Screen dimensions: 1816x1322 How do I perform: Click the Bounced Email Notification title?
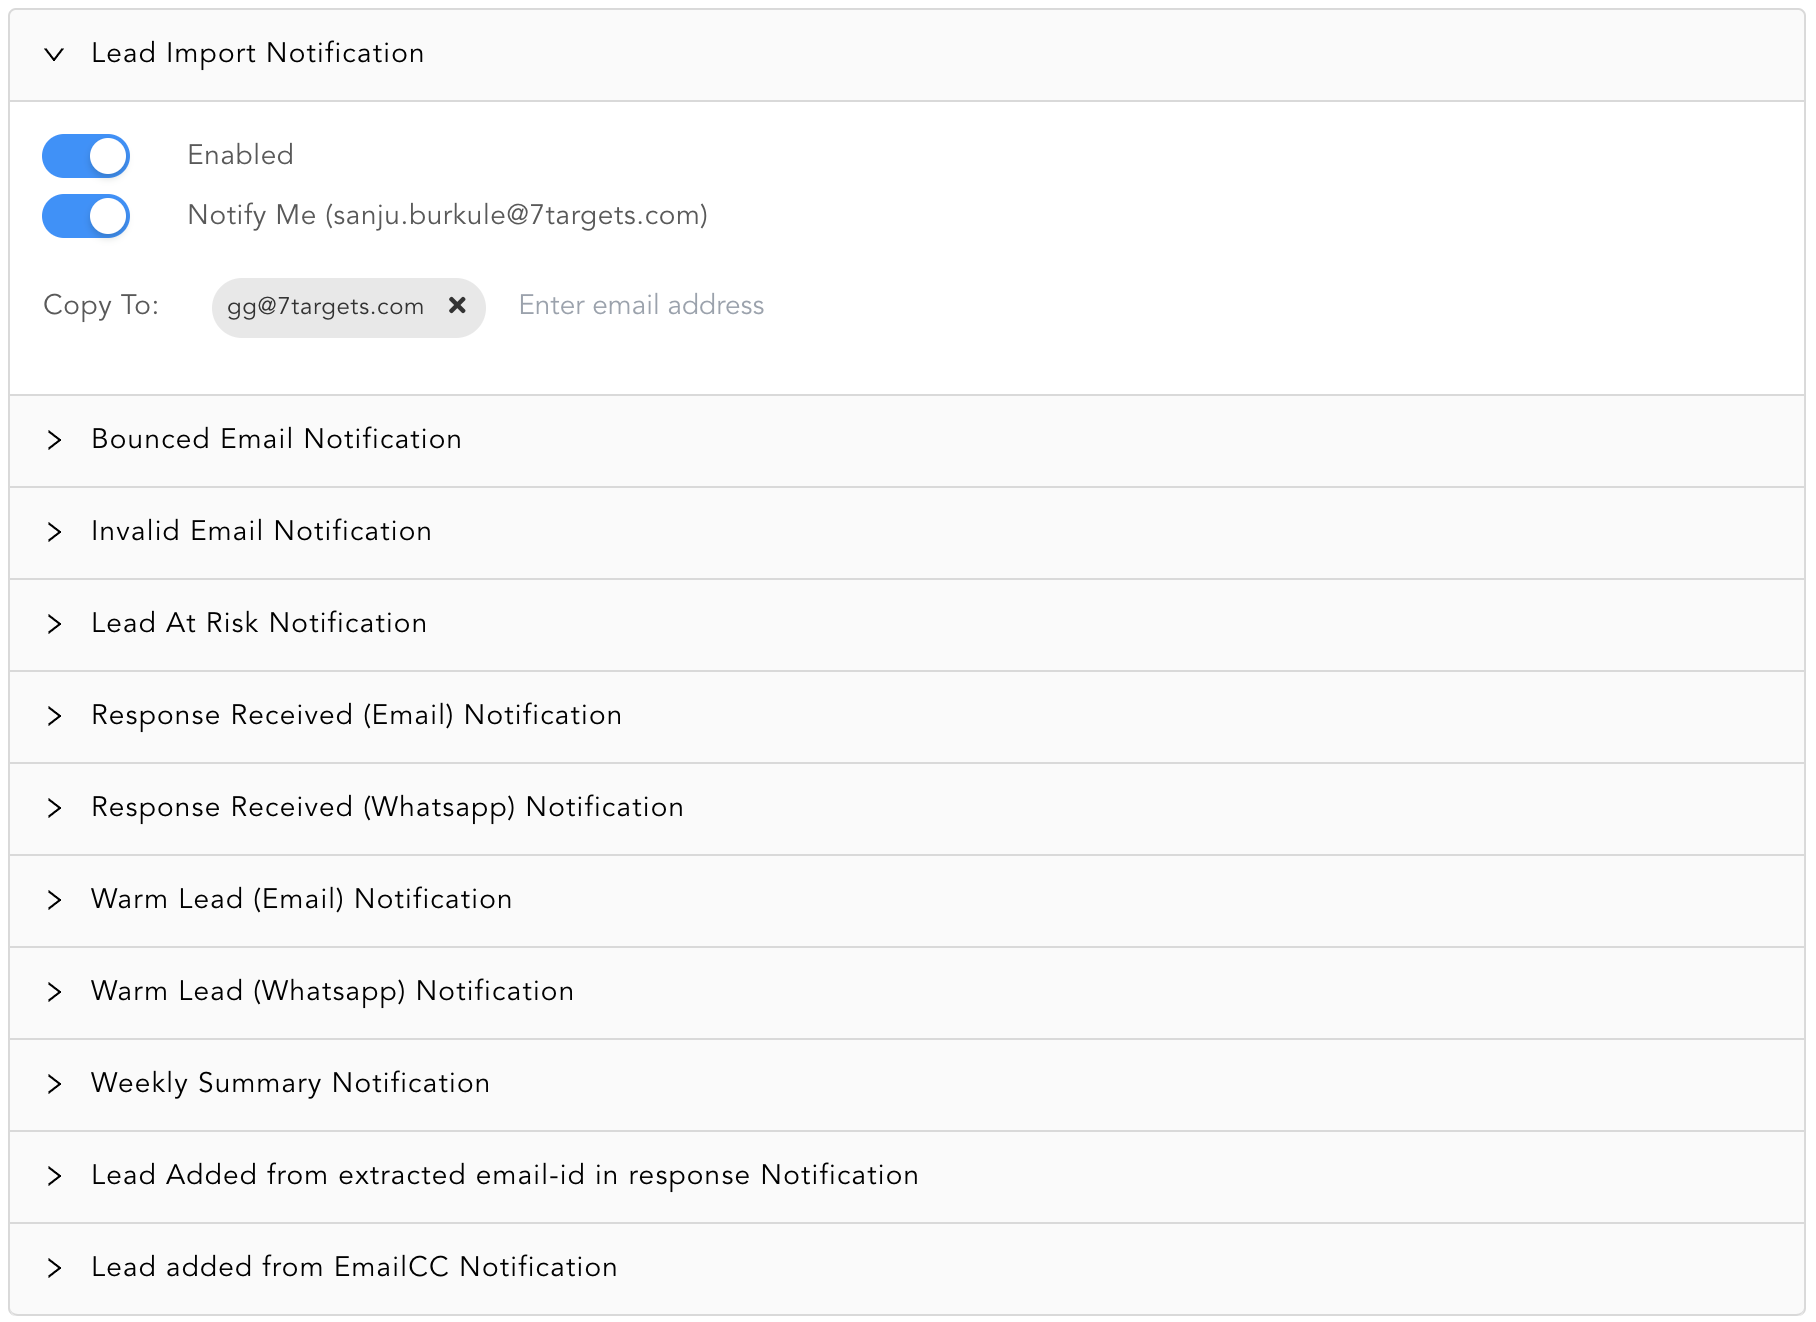pyautogui.click(x=276, y=440)
